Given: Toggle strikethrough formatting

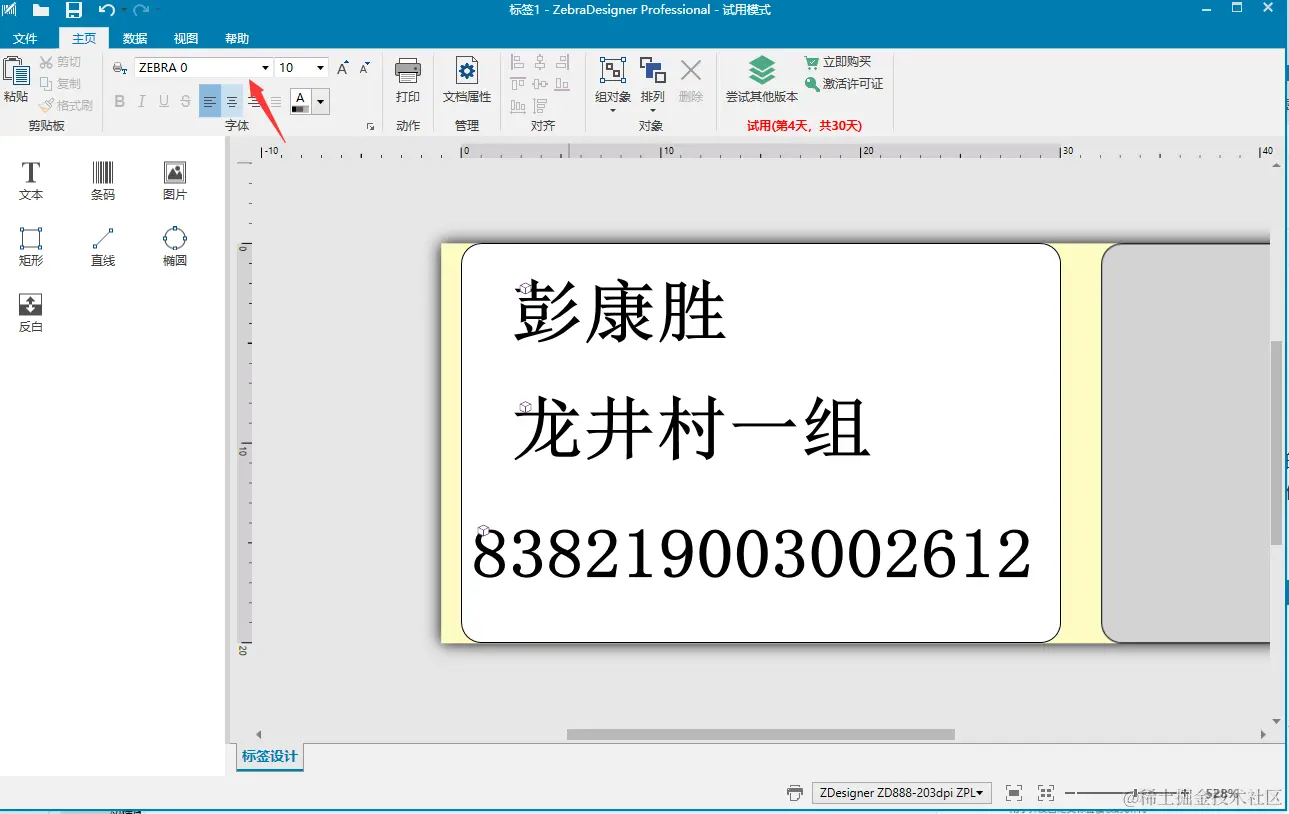Looking at the screenshot, I should [186, 101].
